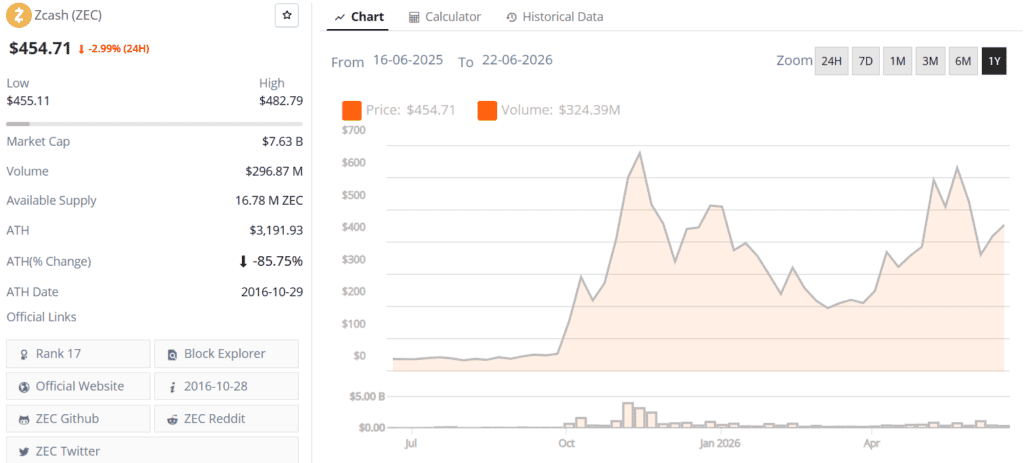Click the Official Links label
The image size is (1024, 463).
(41, 317)
